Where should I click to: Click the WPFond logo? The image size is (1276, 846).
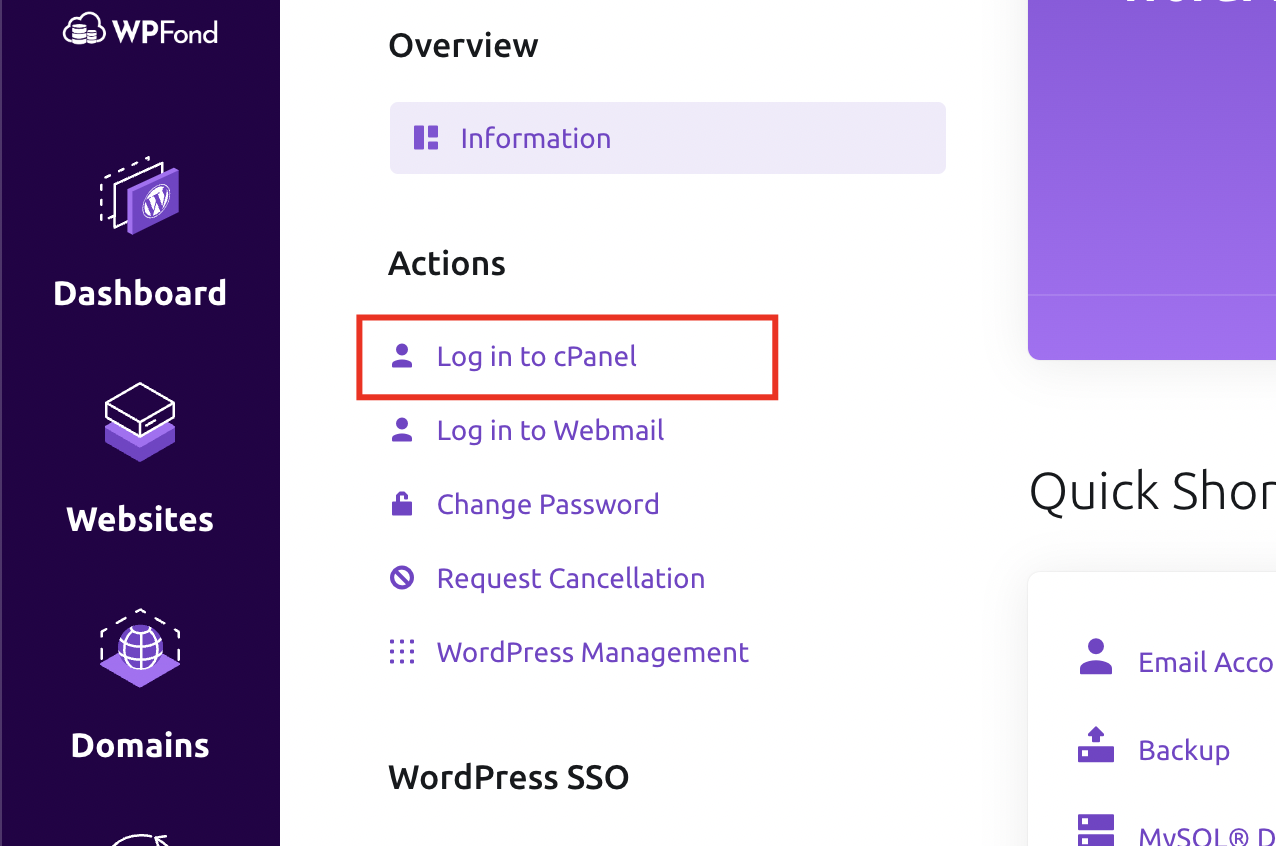(x=140, y=30)
